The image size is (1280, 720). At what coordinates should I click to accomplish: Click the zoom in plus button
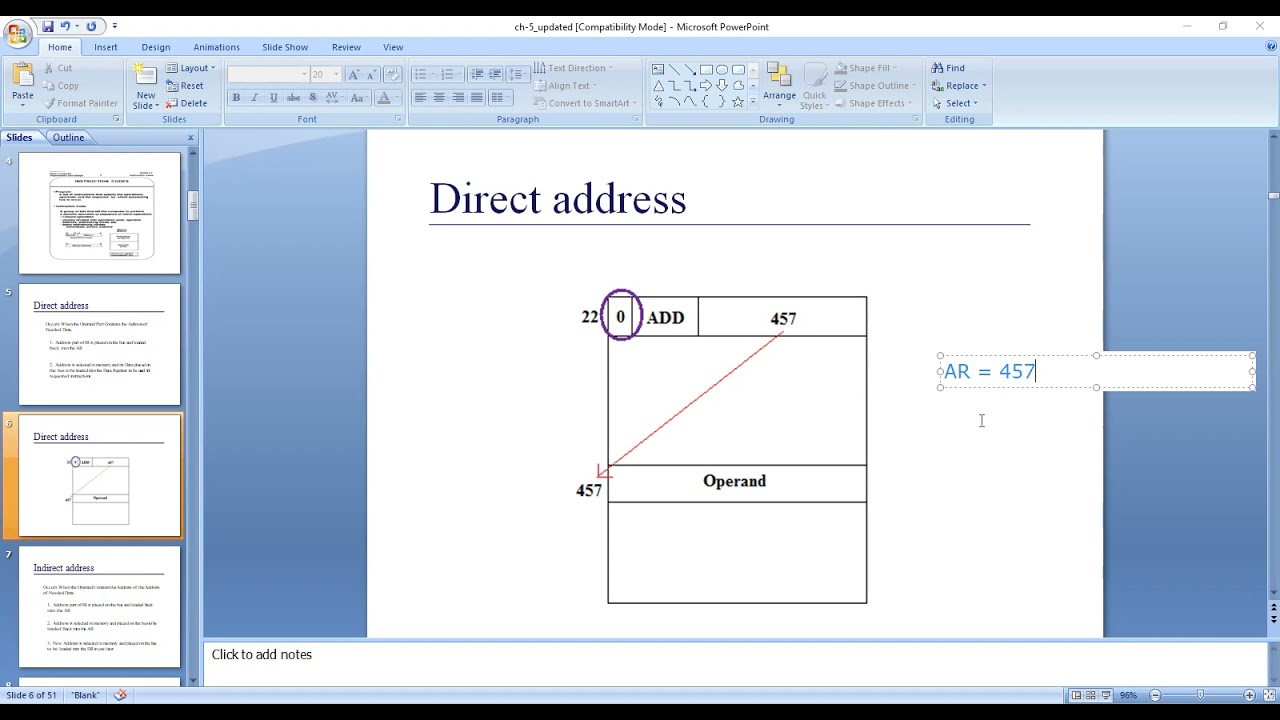1249,695
